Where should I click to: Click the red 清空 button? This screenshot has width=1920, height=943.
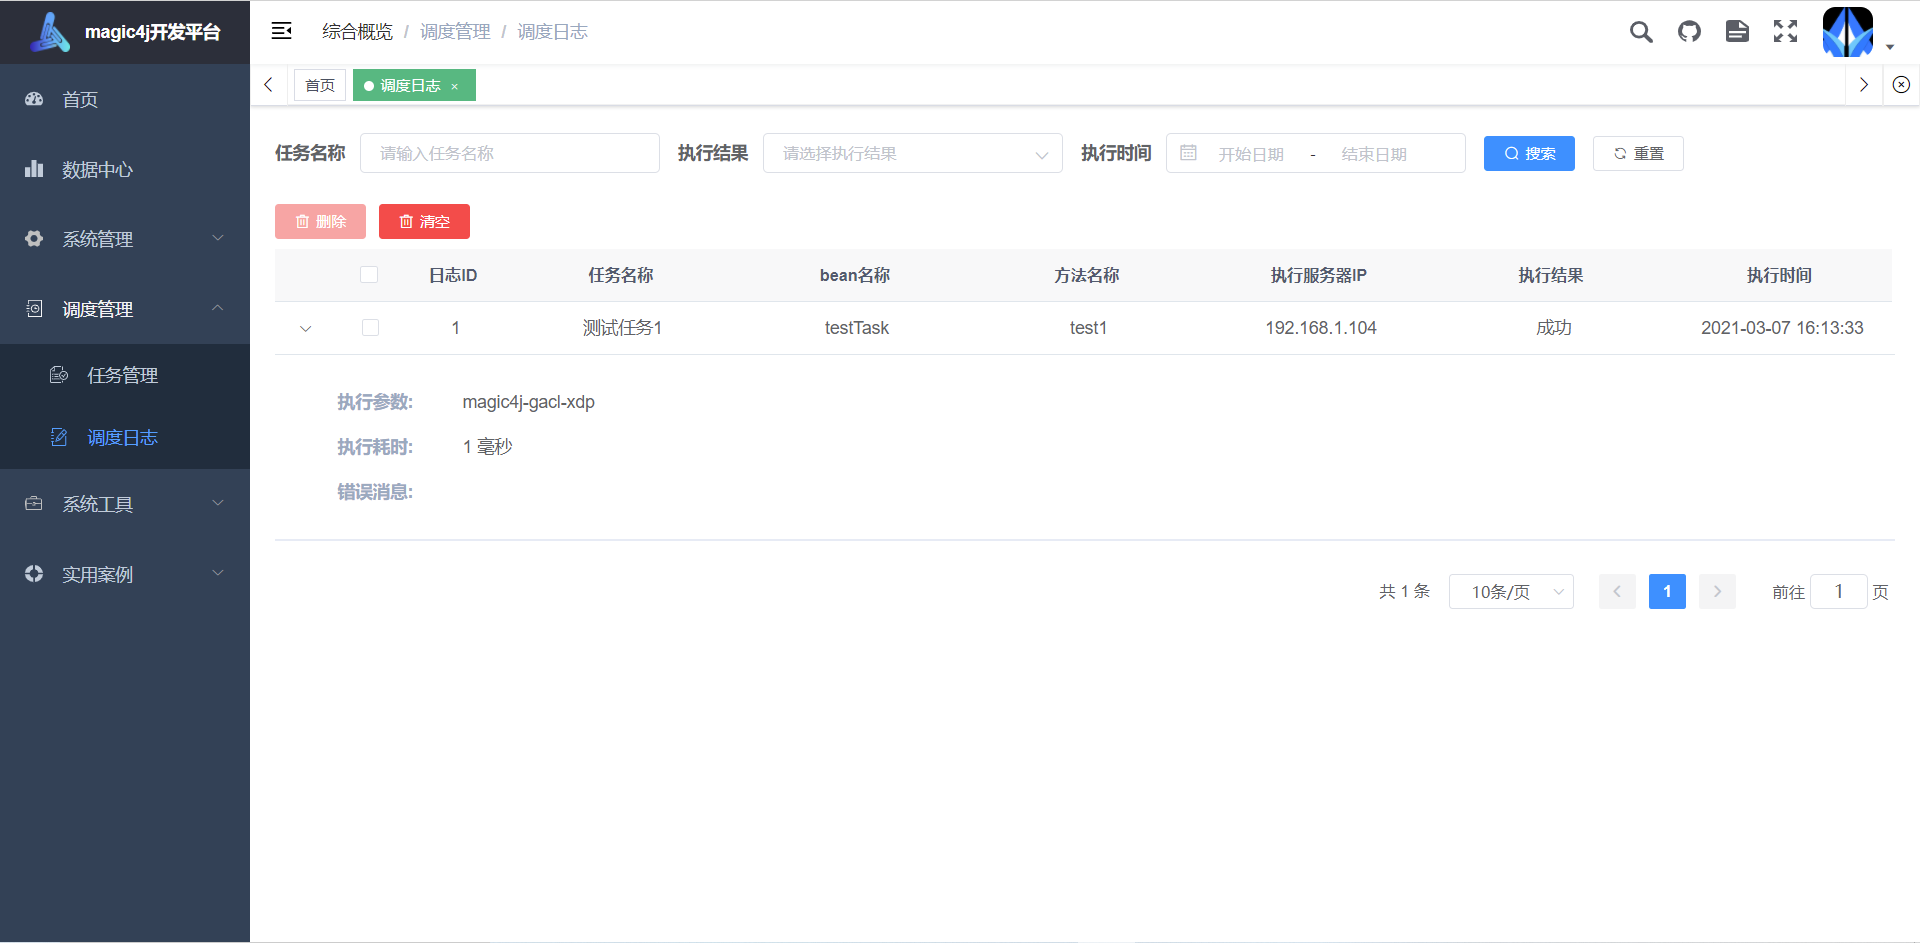(424, 221)
